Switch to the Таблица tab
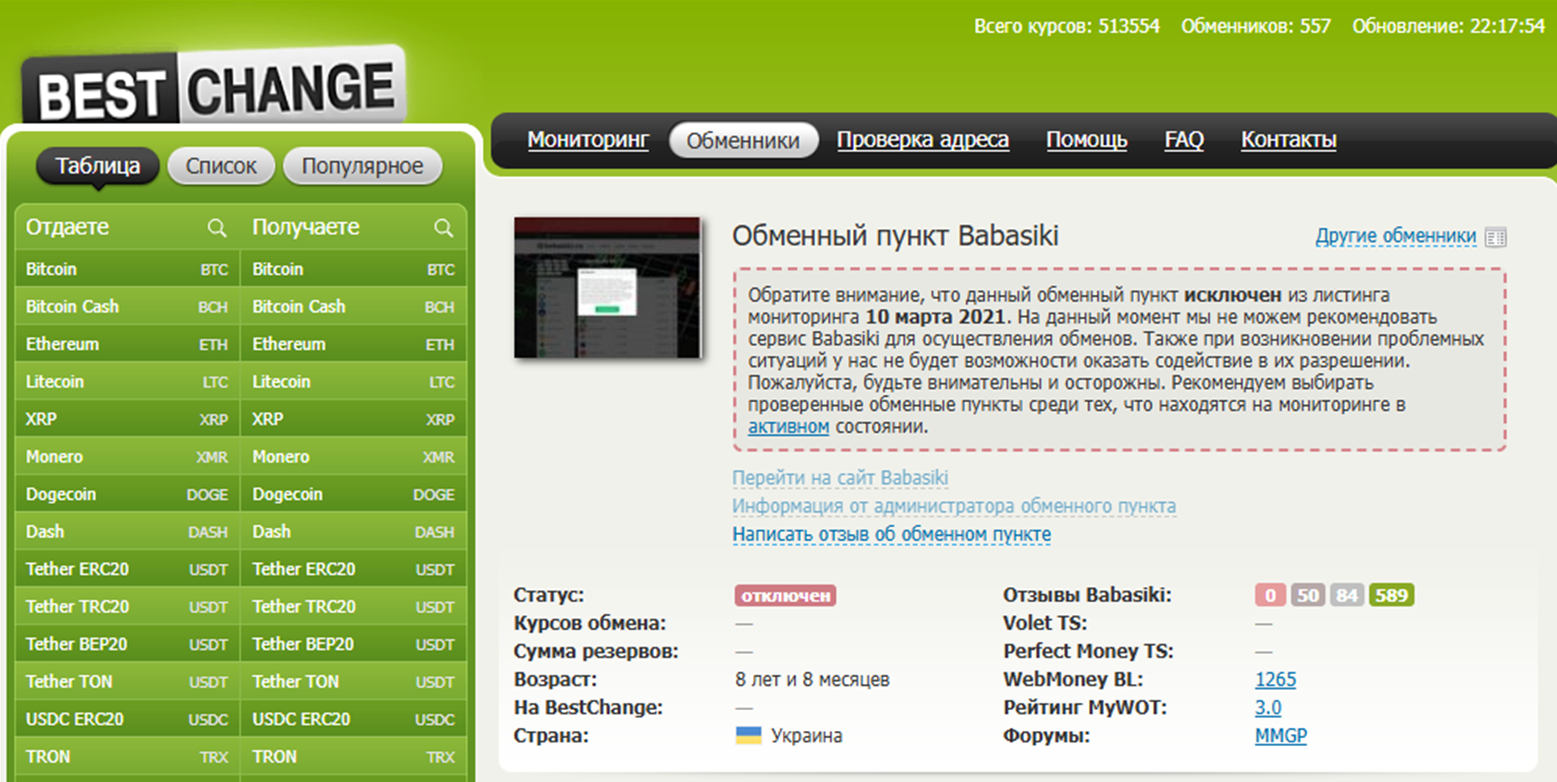This screenshot has width=1557, height=782. point(98,166)
